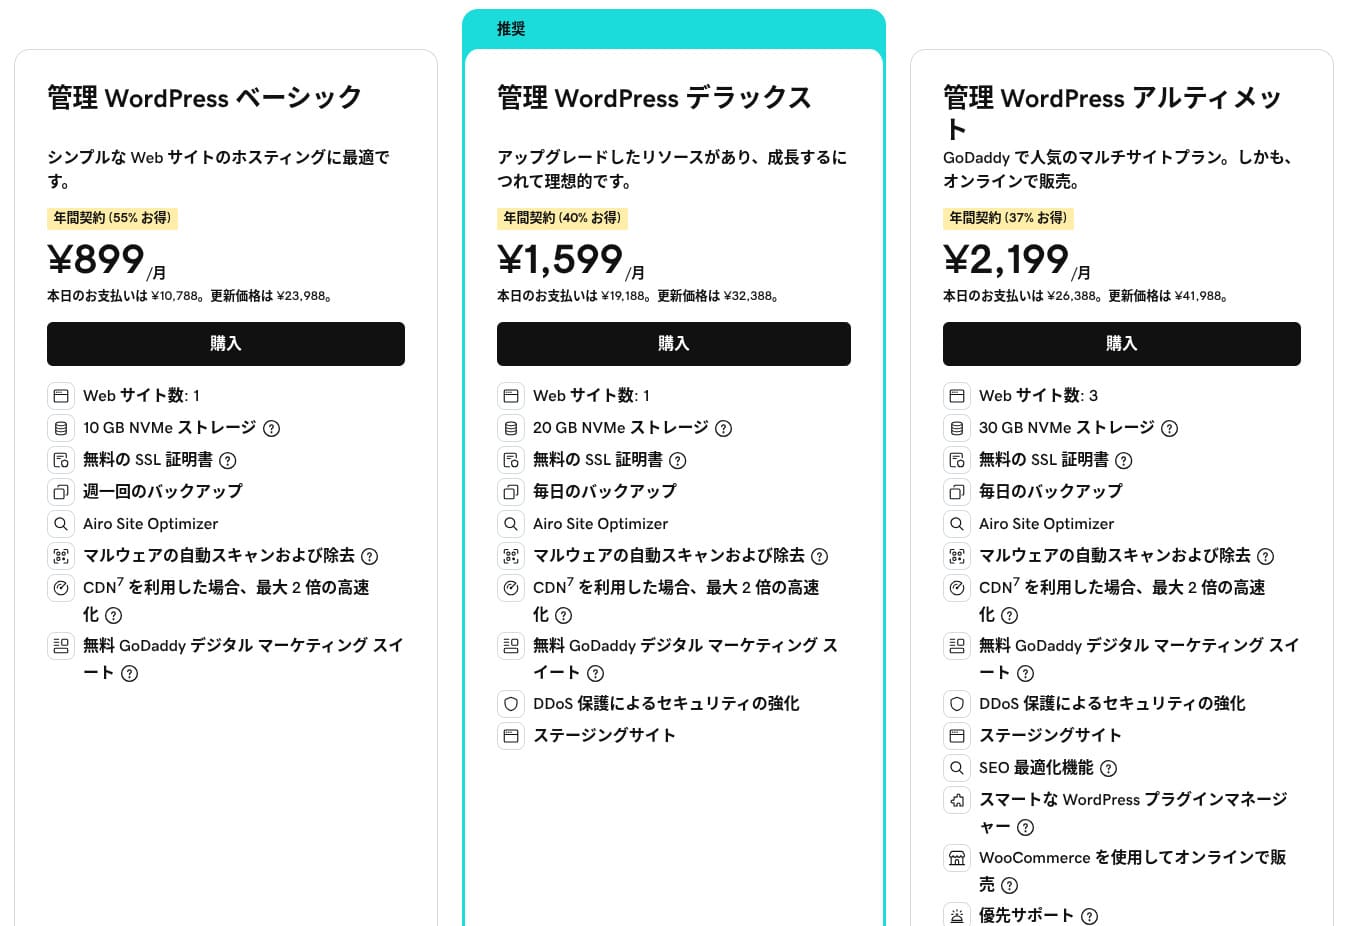Open CDN speed help icon in ベーシック plan

point(114,616)
